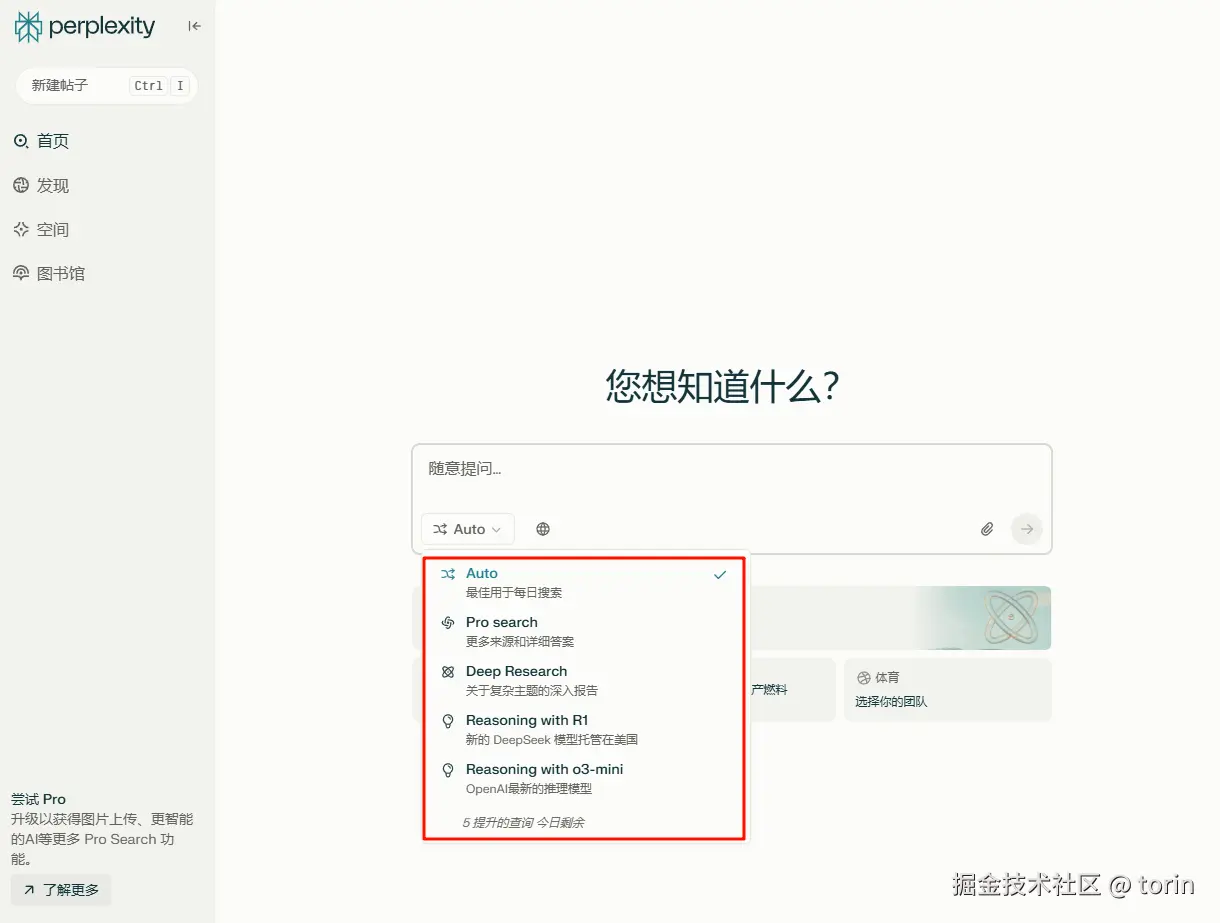Click the 更多来源和详细答案 description

point(520,642)
